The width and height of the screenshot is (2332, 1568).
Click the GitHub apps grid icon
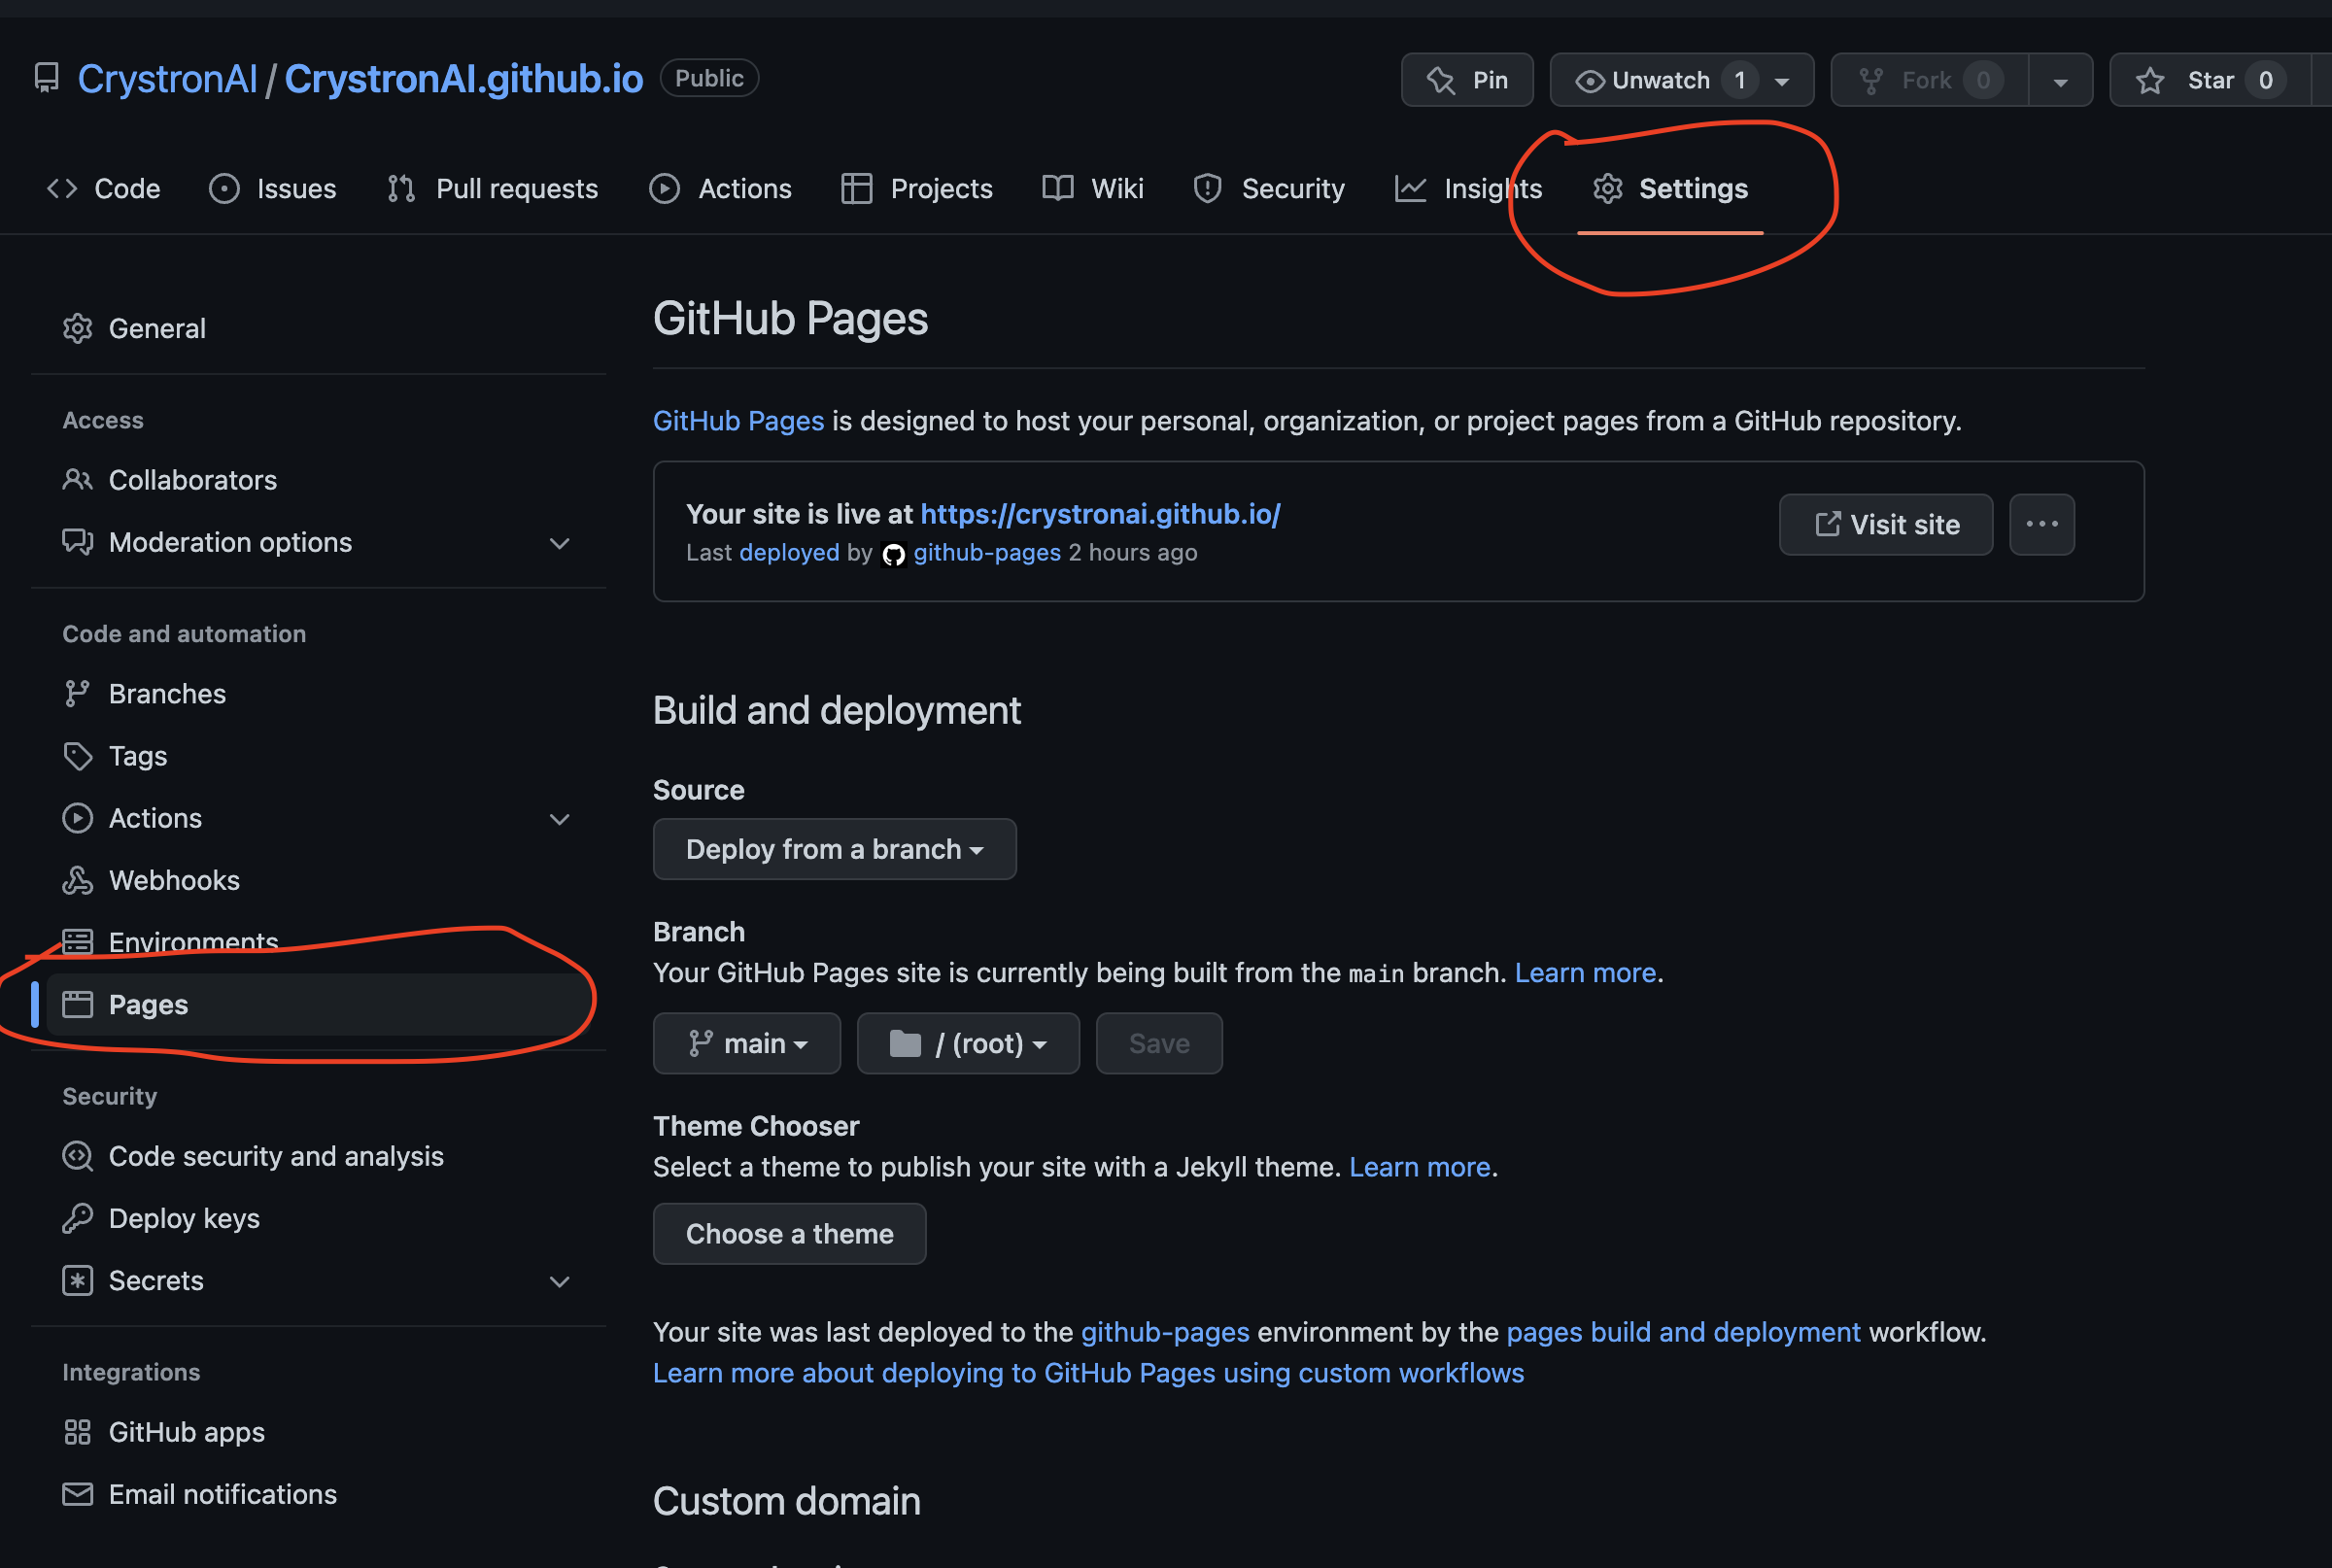pos(77,1432)
